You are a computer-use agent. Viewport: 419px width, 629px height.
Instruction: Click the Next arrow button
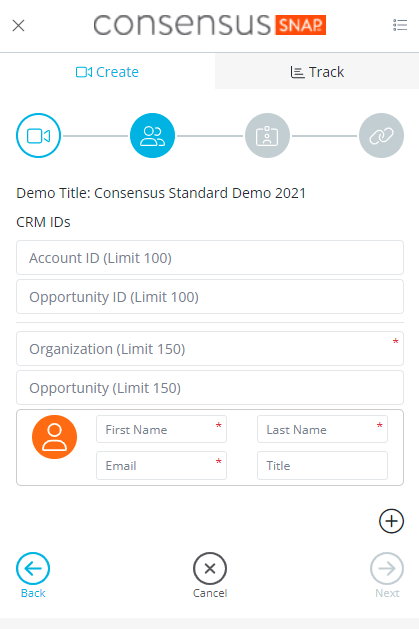pyautogui.click(x=387, y=575)
